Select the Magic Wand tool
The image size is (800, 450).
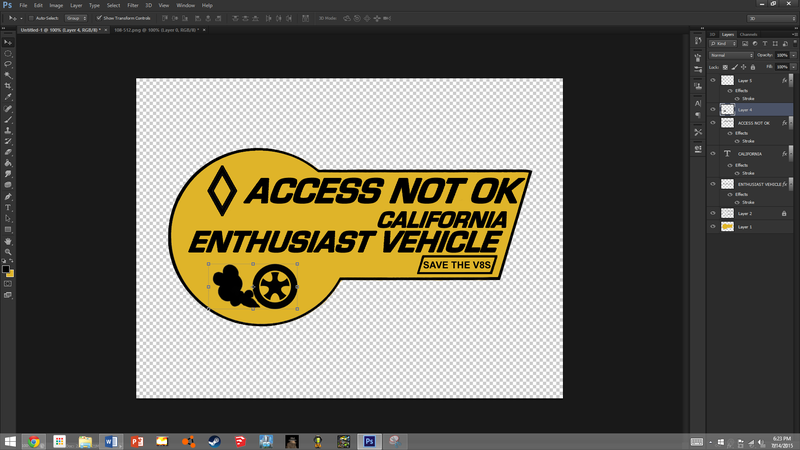tap(8, 76)
